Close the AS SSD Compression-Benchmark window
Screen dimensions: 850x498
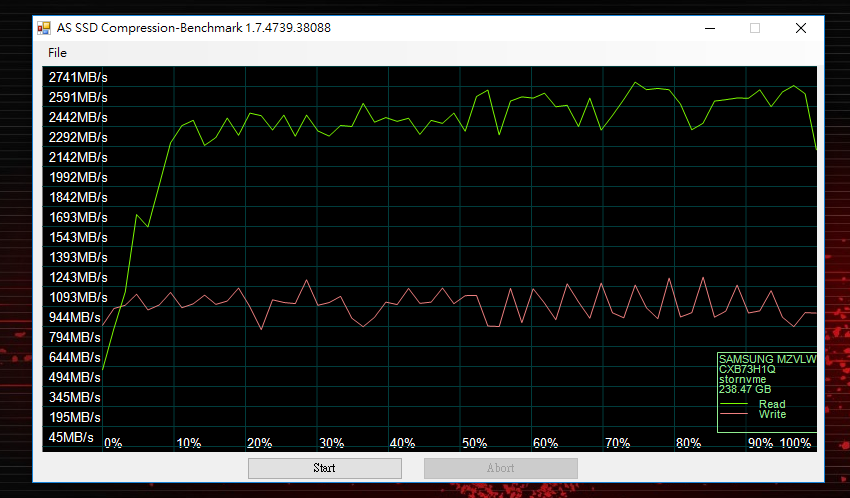[801, 28]
